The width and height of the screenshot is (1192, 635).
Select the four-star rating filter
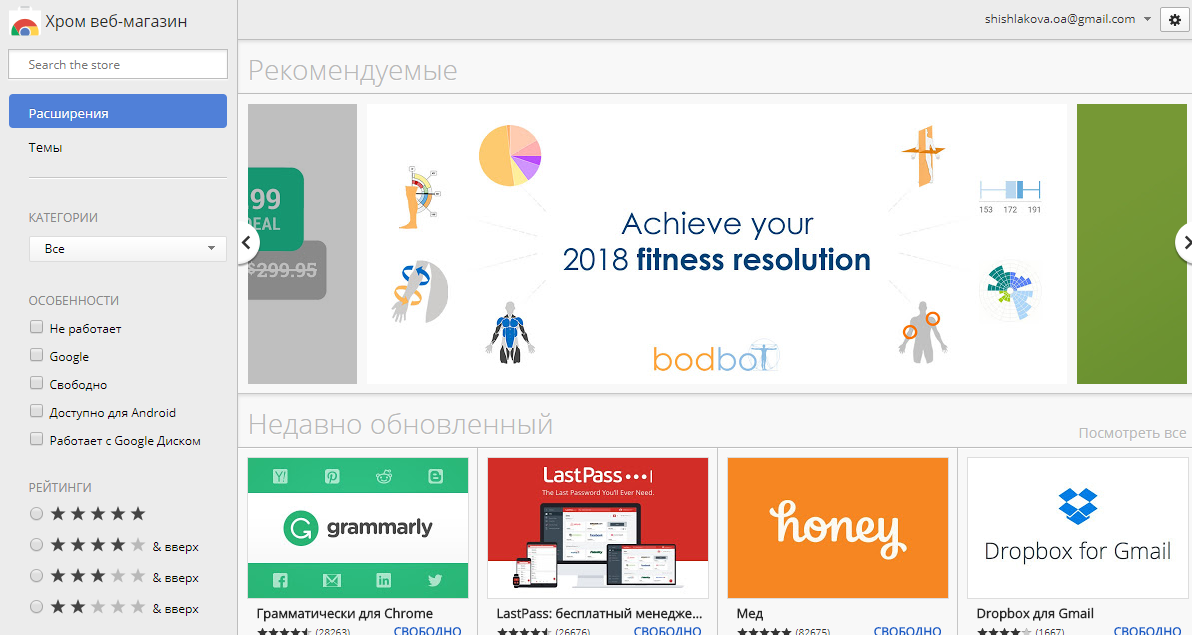35,545
